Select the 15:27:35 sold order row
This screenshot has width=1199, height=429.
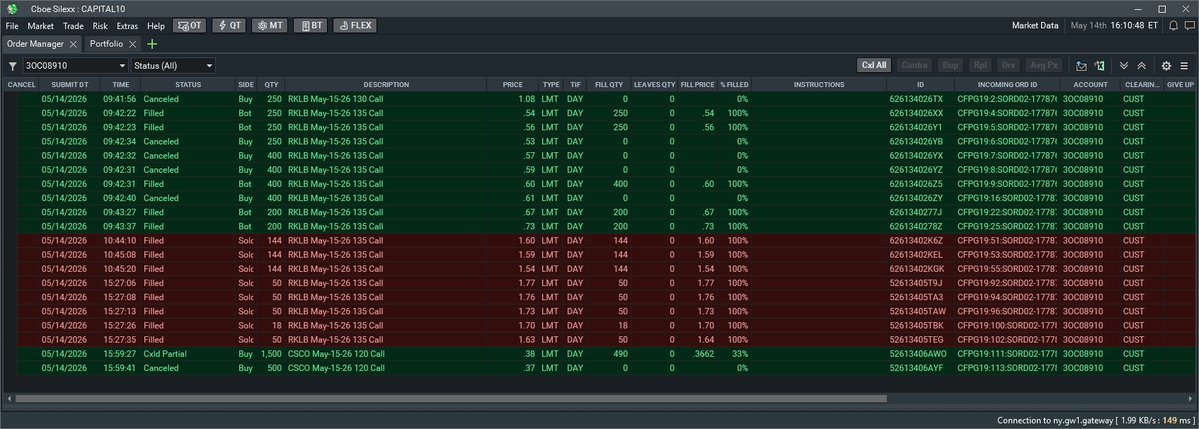600,340
